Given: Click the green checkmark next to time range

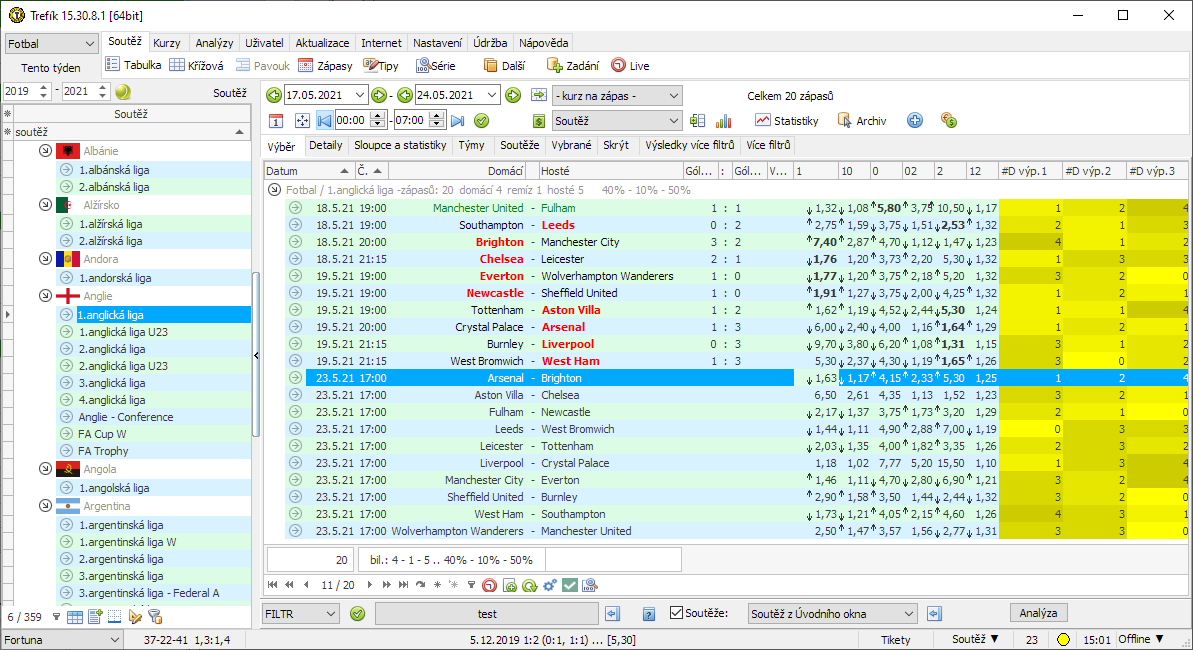Looking at the screenshot, I should pos(481,120).
